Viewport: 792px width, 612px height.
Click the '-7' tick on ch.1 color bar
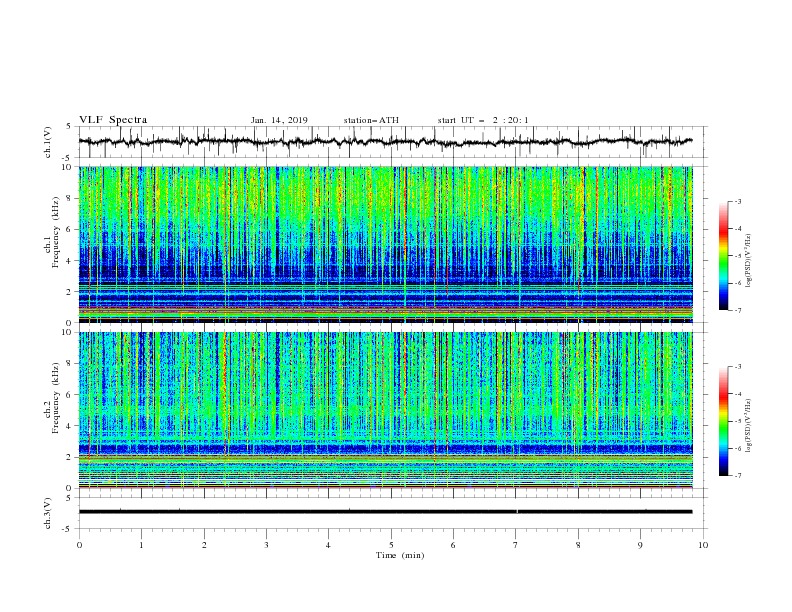[x=737, y=310]
